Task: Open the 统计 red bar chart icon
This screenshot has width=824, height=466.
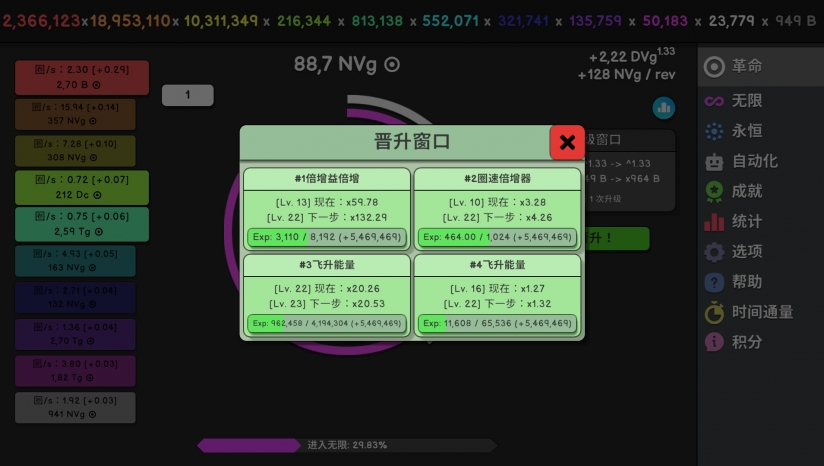Action: [714, 222]
